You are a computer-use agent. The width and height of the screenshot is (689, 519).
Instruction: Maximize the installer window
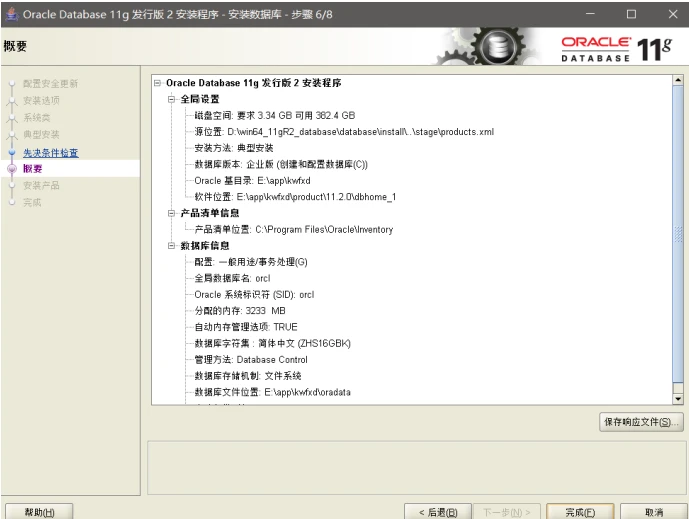click(x=631, y=14)
